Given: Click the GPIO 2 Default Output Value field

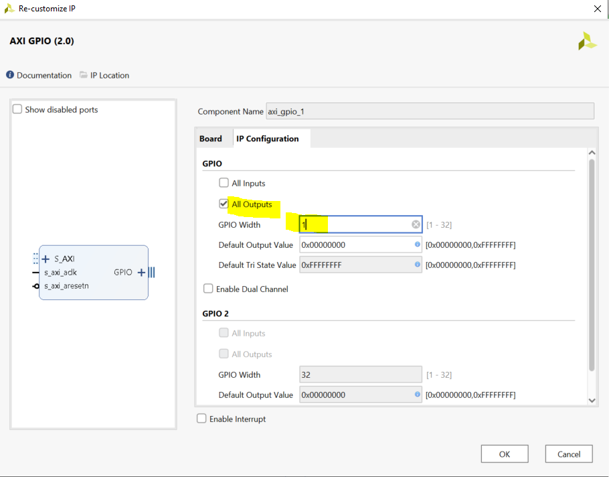Looking at the screenshot, I should click(360, 395).
